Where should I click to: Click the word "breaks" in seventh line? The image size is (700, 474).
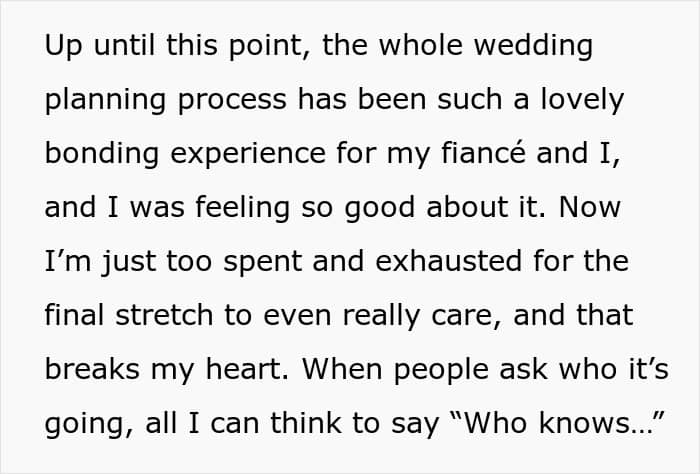pos(92,369)
